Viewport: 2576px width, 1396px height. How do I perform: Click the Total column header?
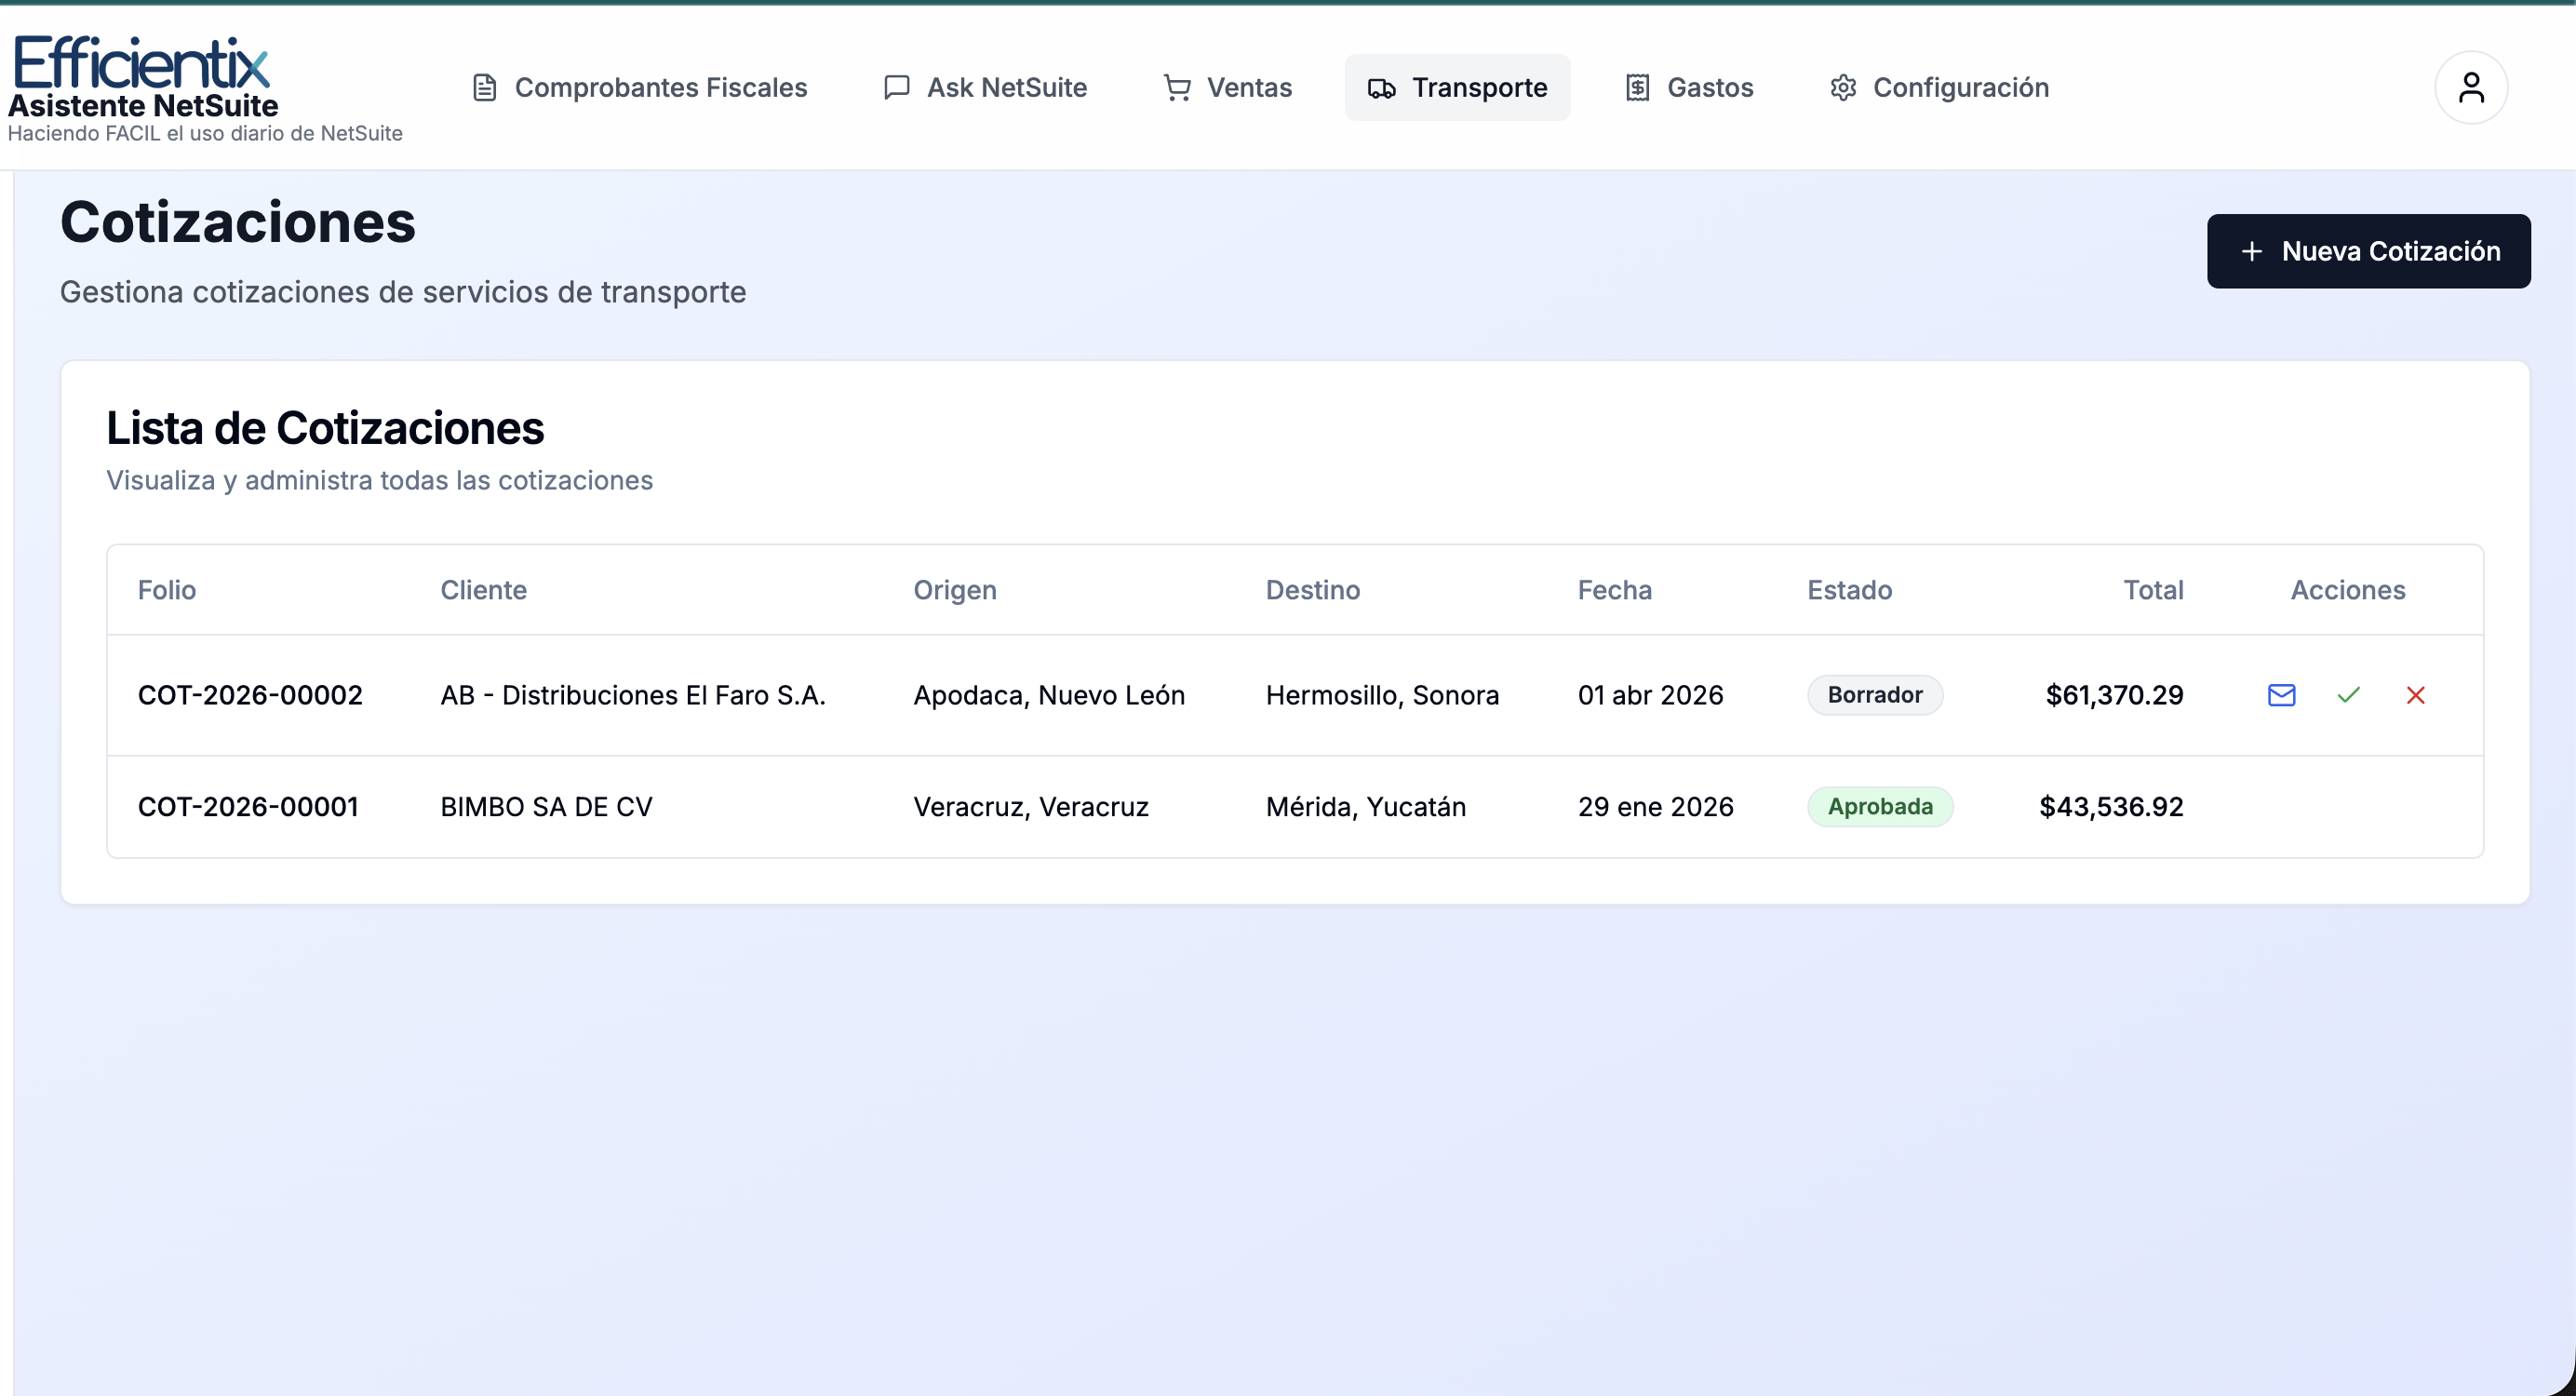click(2153, 590)
